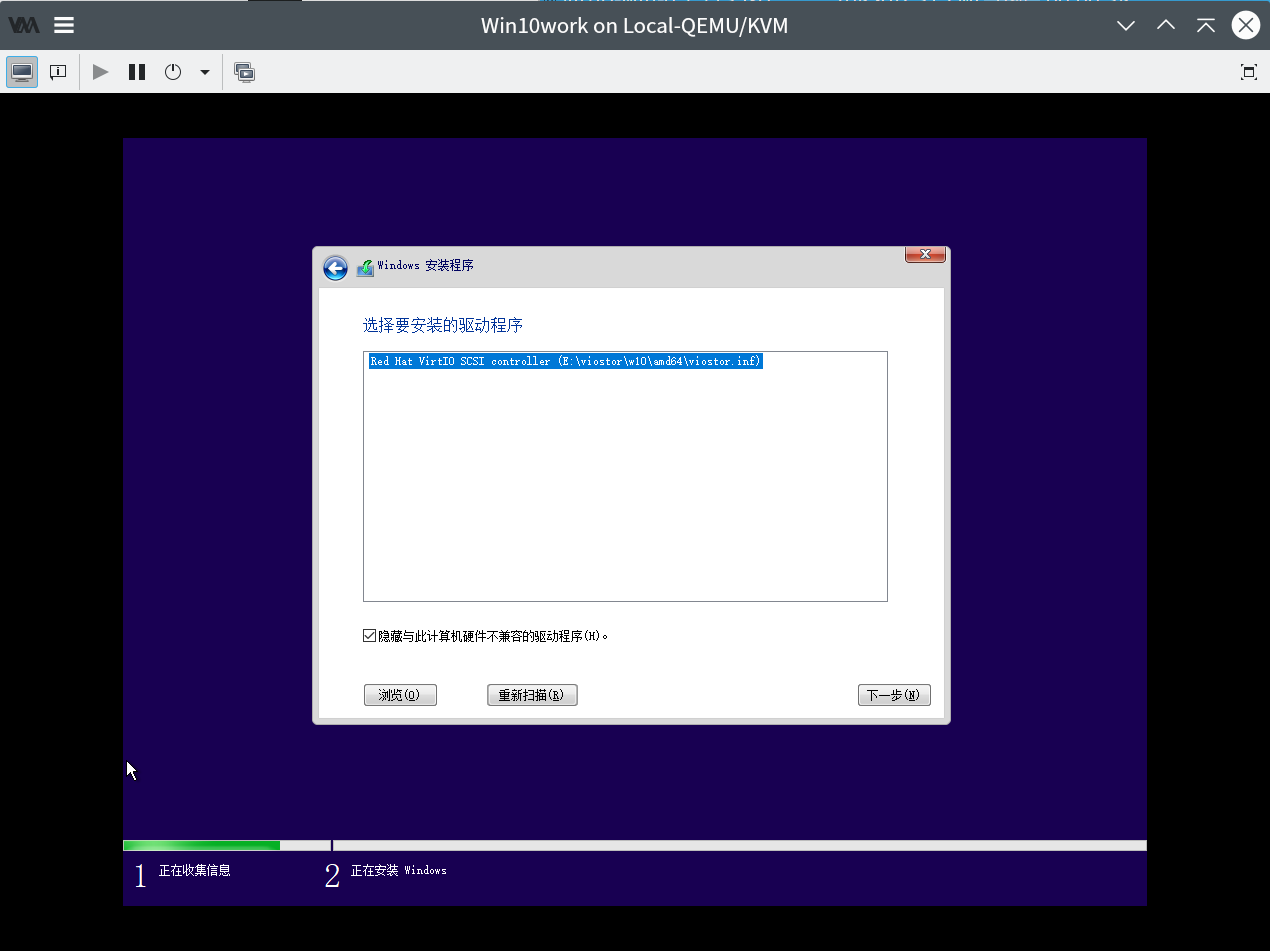Close the Windows 安装程序 dialog
Screen dimensions: 1270x951
pos(925,254)
